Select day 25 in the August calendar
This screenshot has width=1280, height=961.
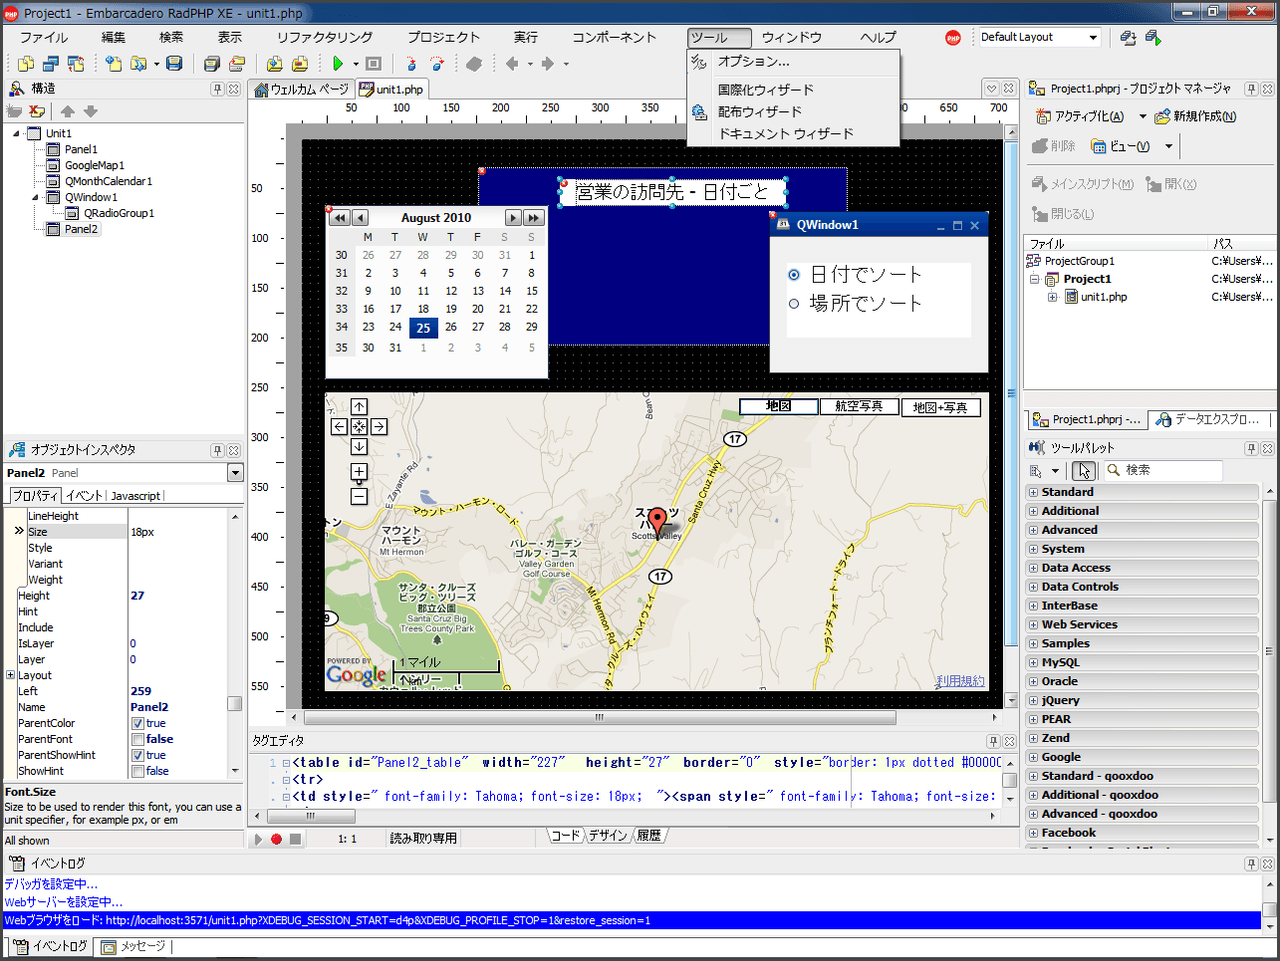click(423, 327)
